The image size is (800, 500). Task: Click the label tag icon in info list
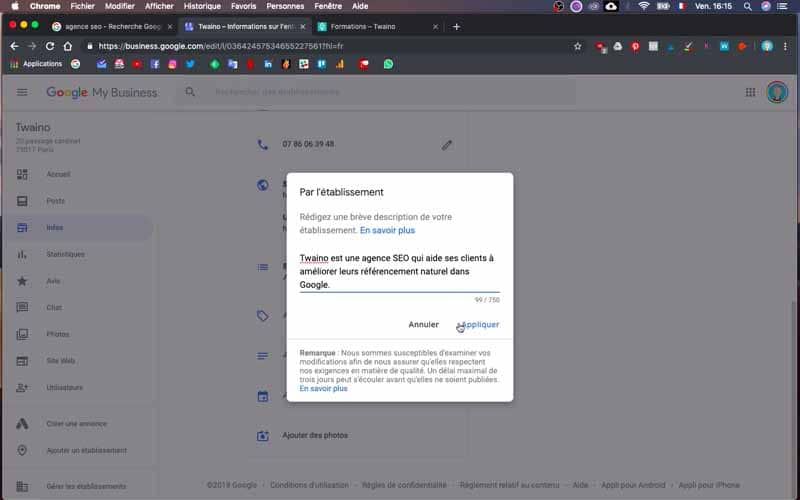point(262,316)
